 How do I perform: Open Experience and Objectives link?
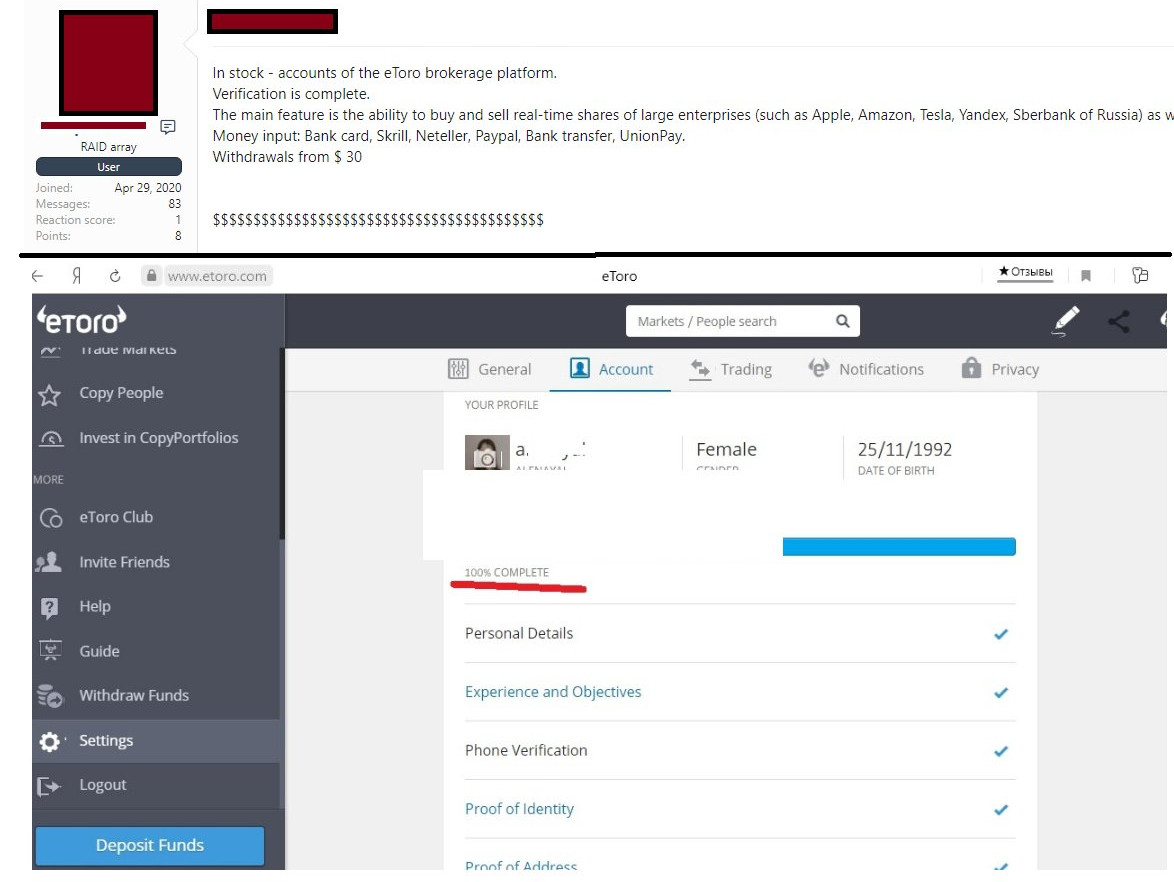tap(553, 692)
